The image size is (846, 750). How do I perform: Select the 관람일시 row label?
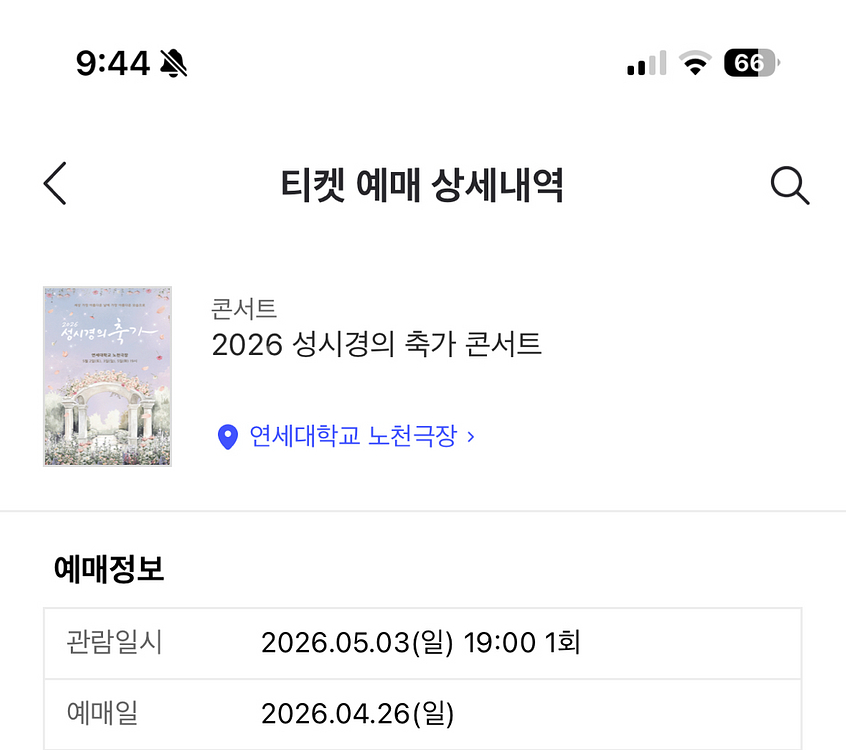[114, 642]
